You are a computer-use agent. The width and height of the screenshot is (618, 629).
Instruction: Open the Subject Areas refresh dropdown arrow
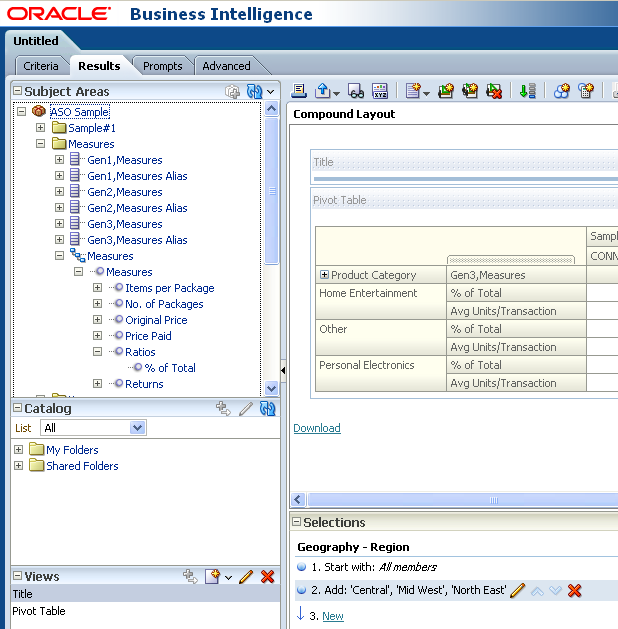[x=271, y=92]
